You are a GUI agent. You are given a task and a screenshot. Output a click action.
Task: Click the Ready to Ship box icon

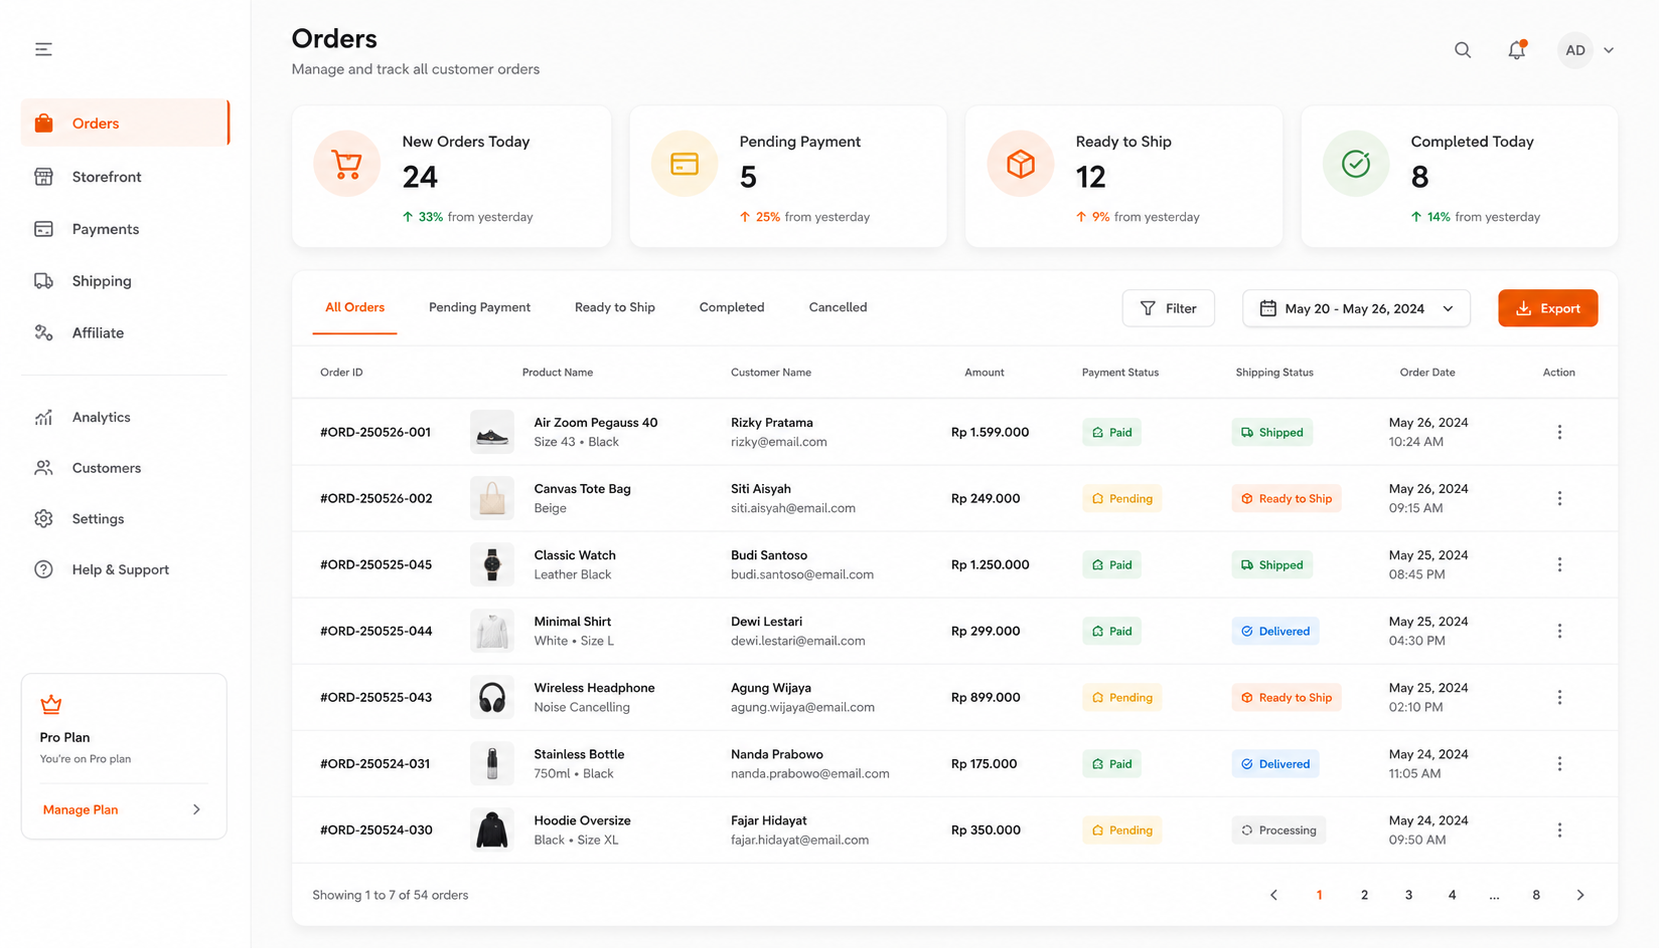pyautogui.click(x=1020, y=164)
